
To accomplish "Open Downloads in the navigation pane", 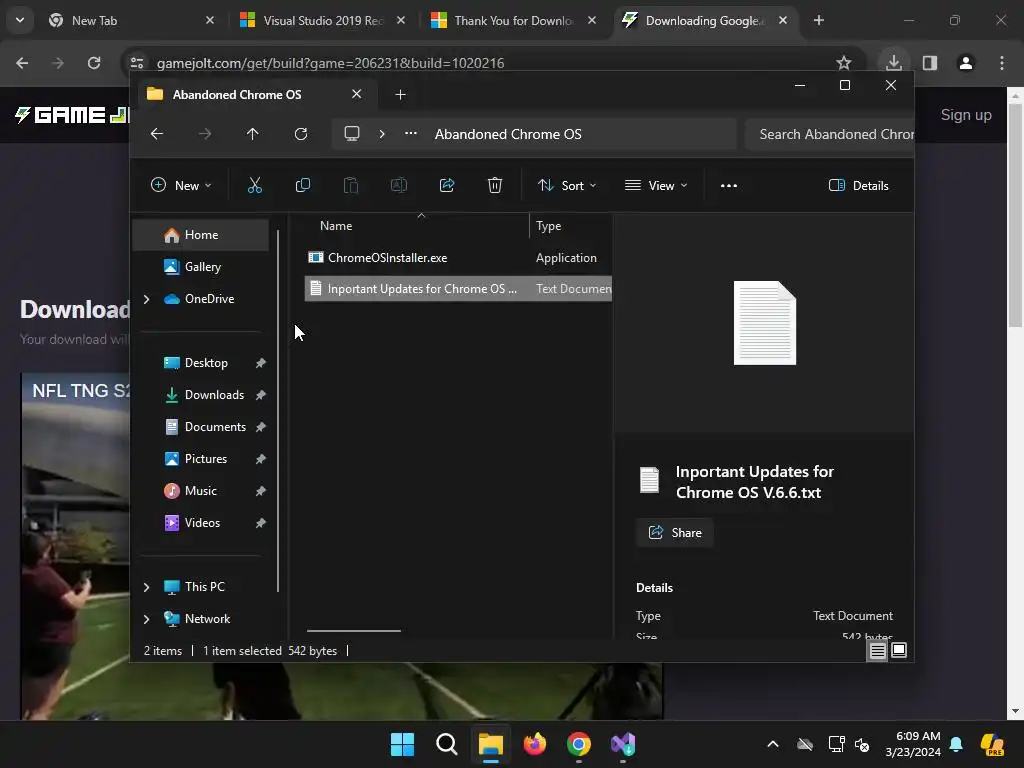I will [201, 395].
